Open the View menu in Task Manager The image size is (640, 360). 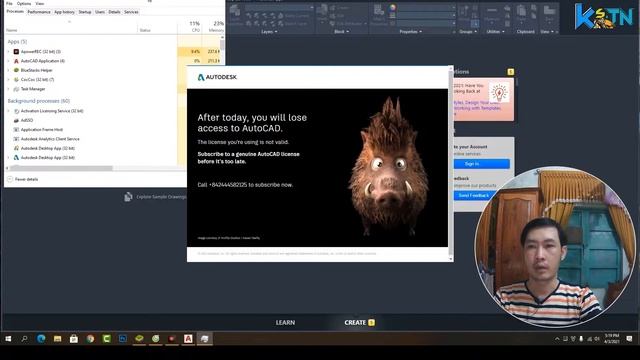coord(40,3)
